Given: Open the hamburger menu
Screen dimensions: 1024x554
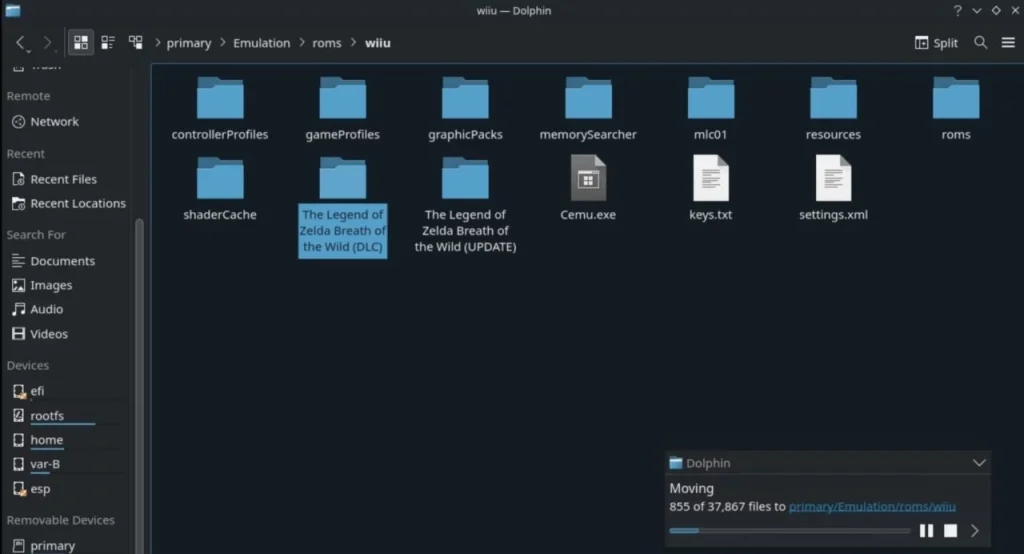Looking at the screenshot, I should 1008,43.
